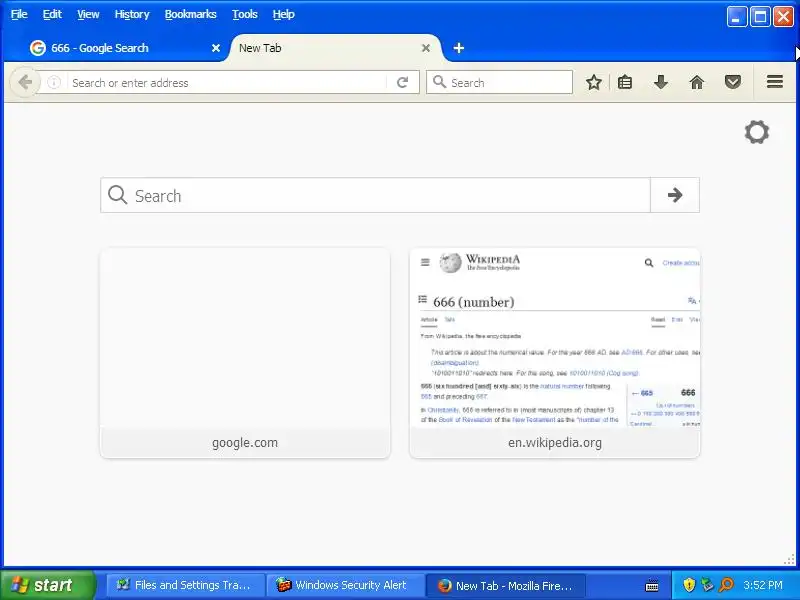Open the Help menu
800x600 pixels.
[283, 14]
